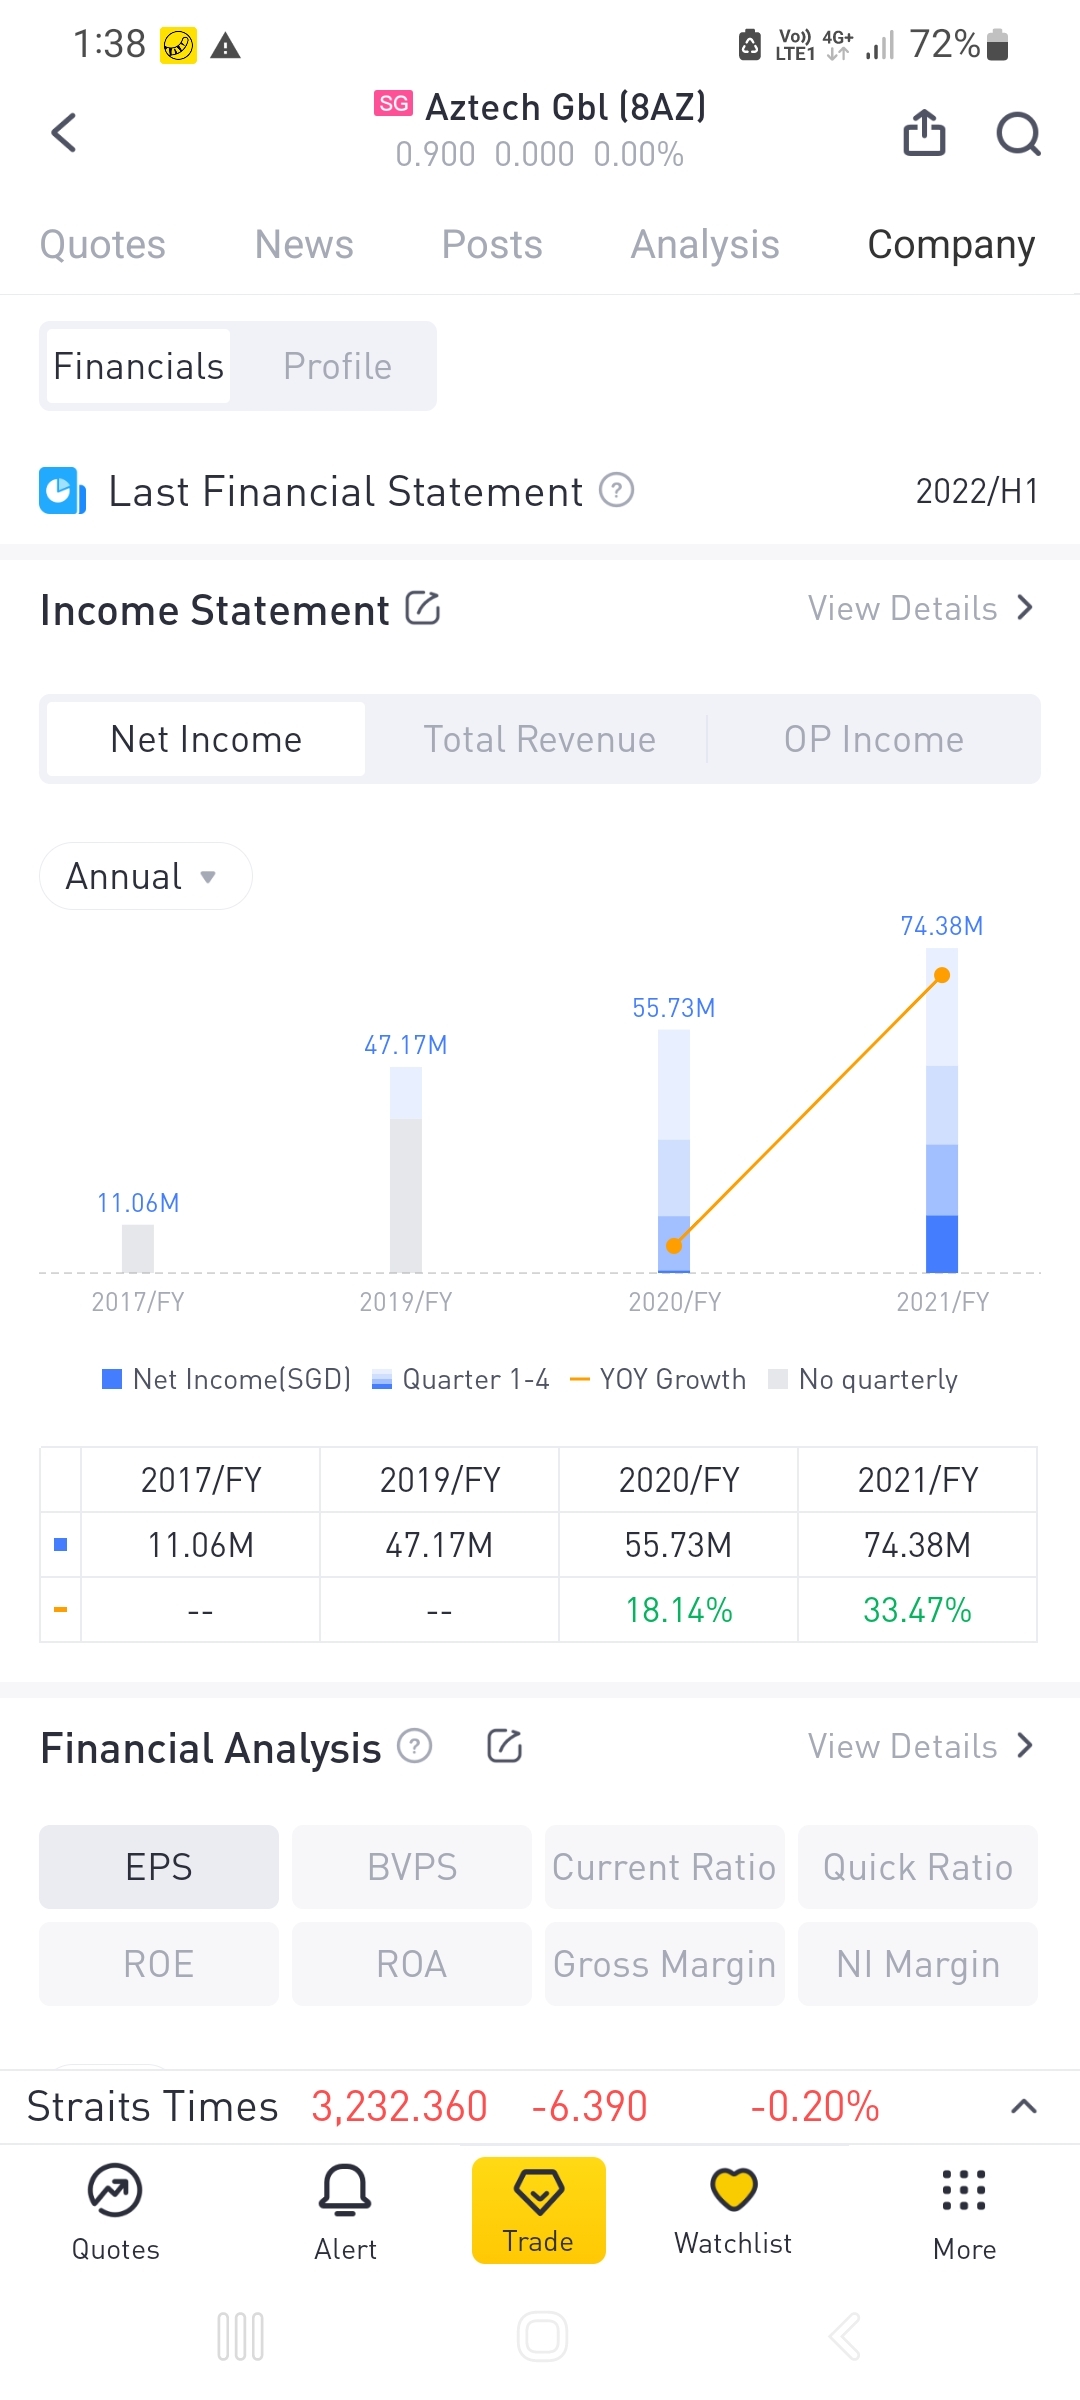
Task: Switch chart to OP Income
Action: click(x=874, y=739)
